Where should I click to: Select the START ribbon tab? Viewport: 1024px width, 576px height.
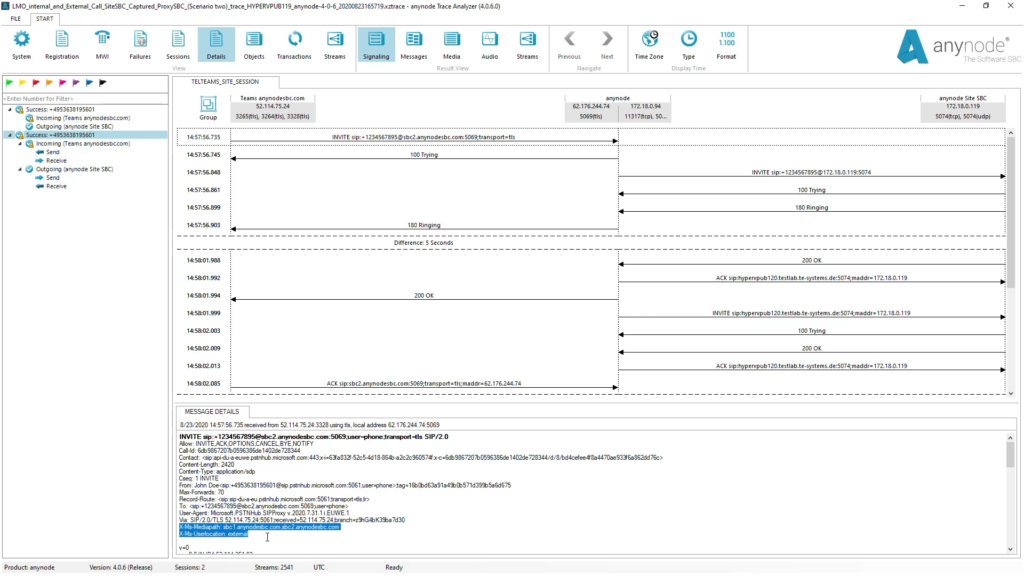pos(44,19)
